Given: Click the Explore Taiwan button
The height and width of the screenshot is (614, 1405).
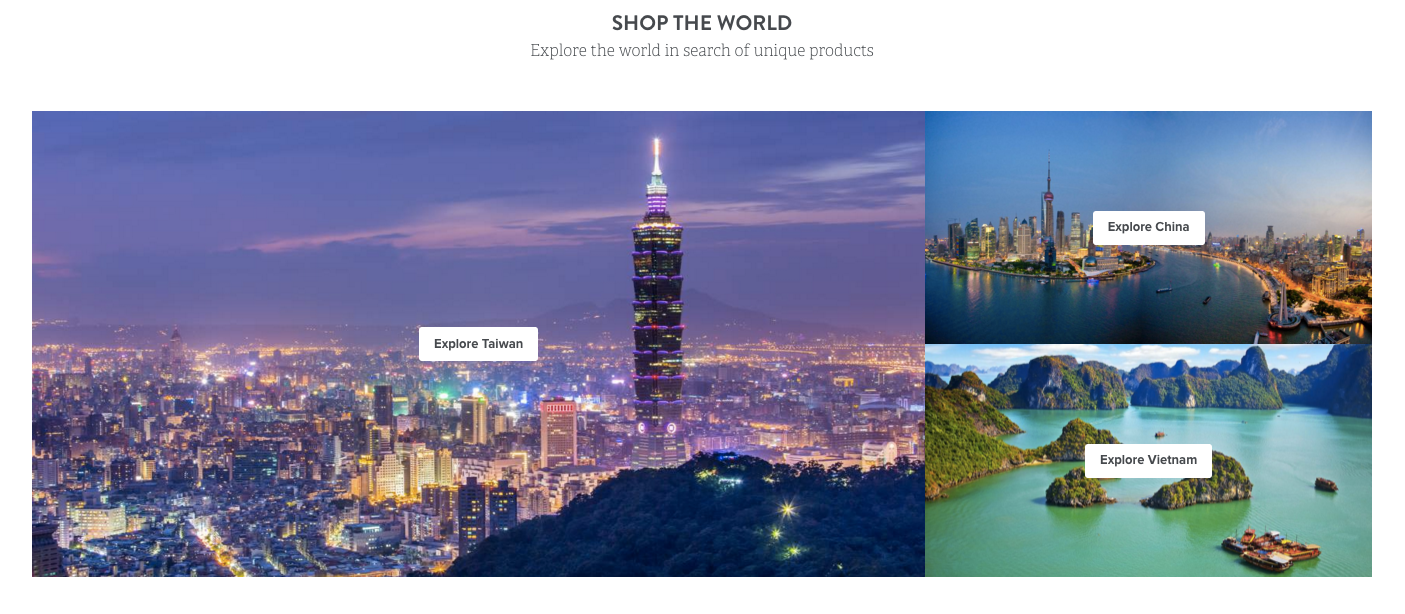Looking at the screenshot, I should [478, 344].
